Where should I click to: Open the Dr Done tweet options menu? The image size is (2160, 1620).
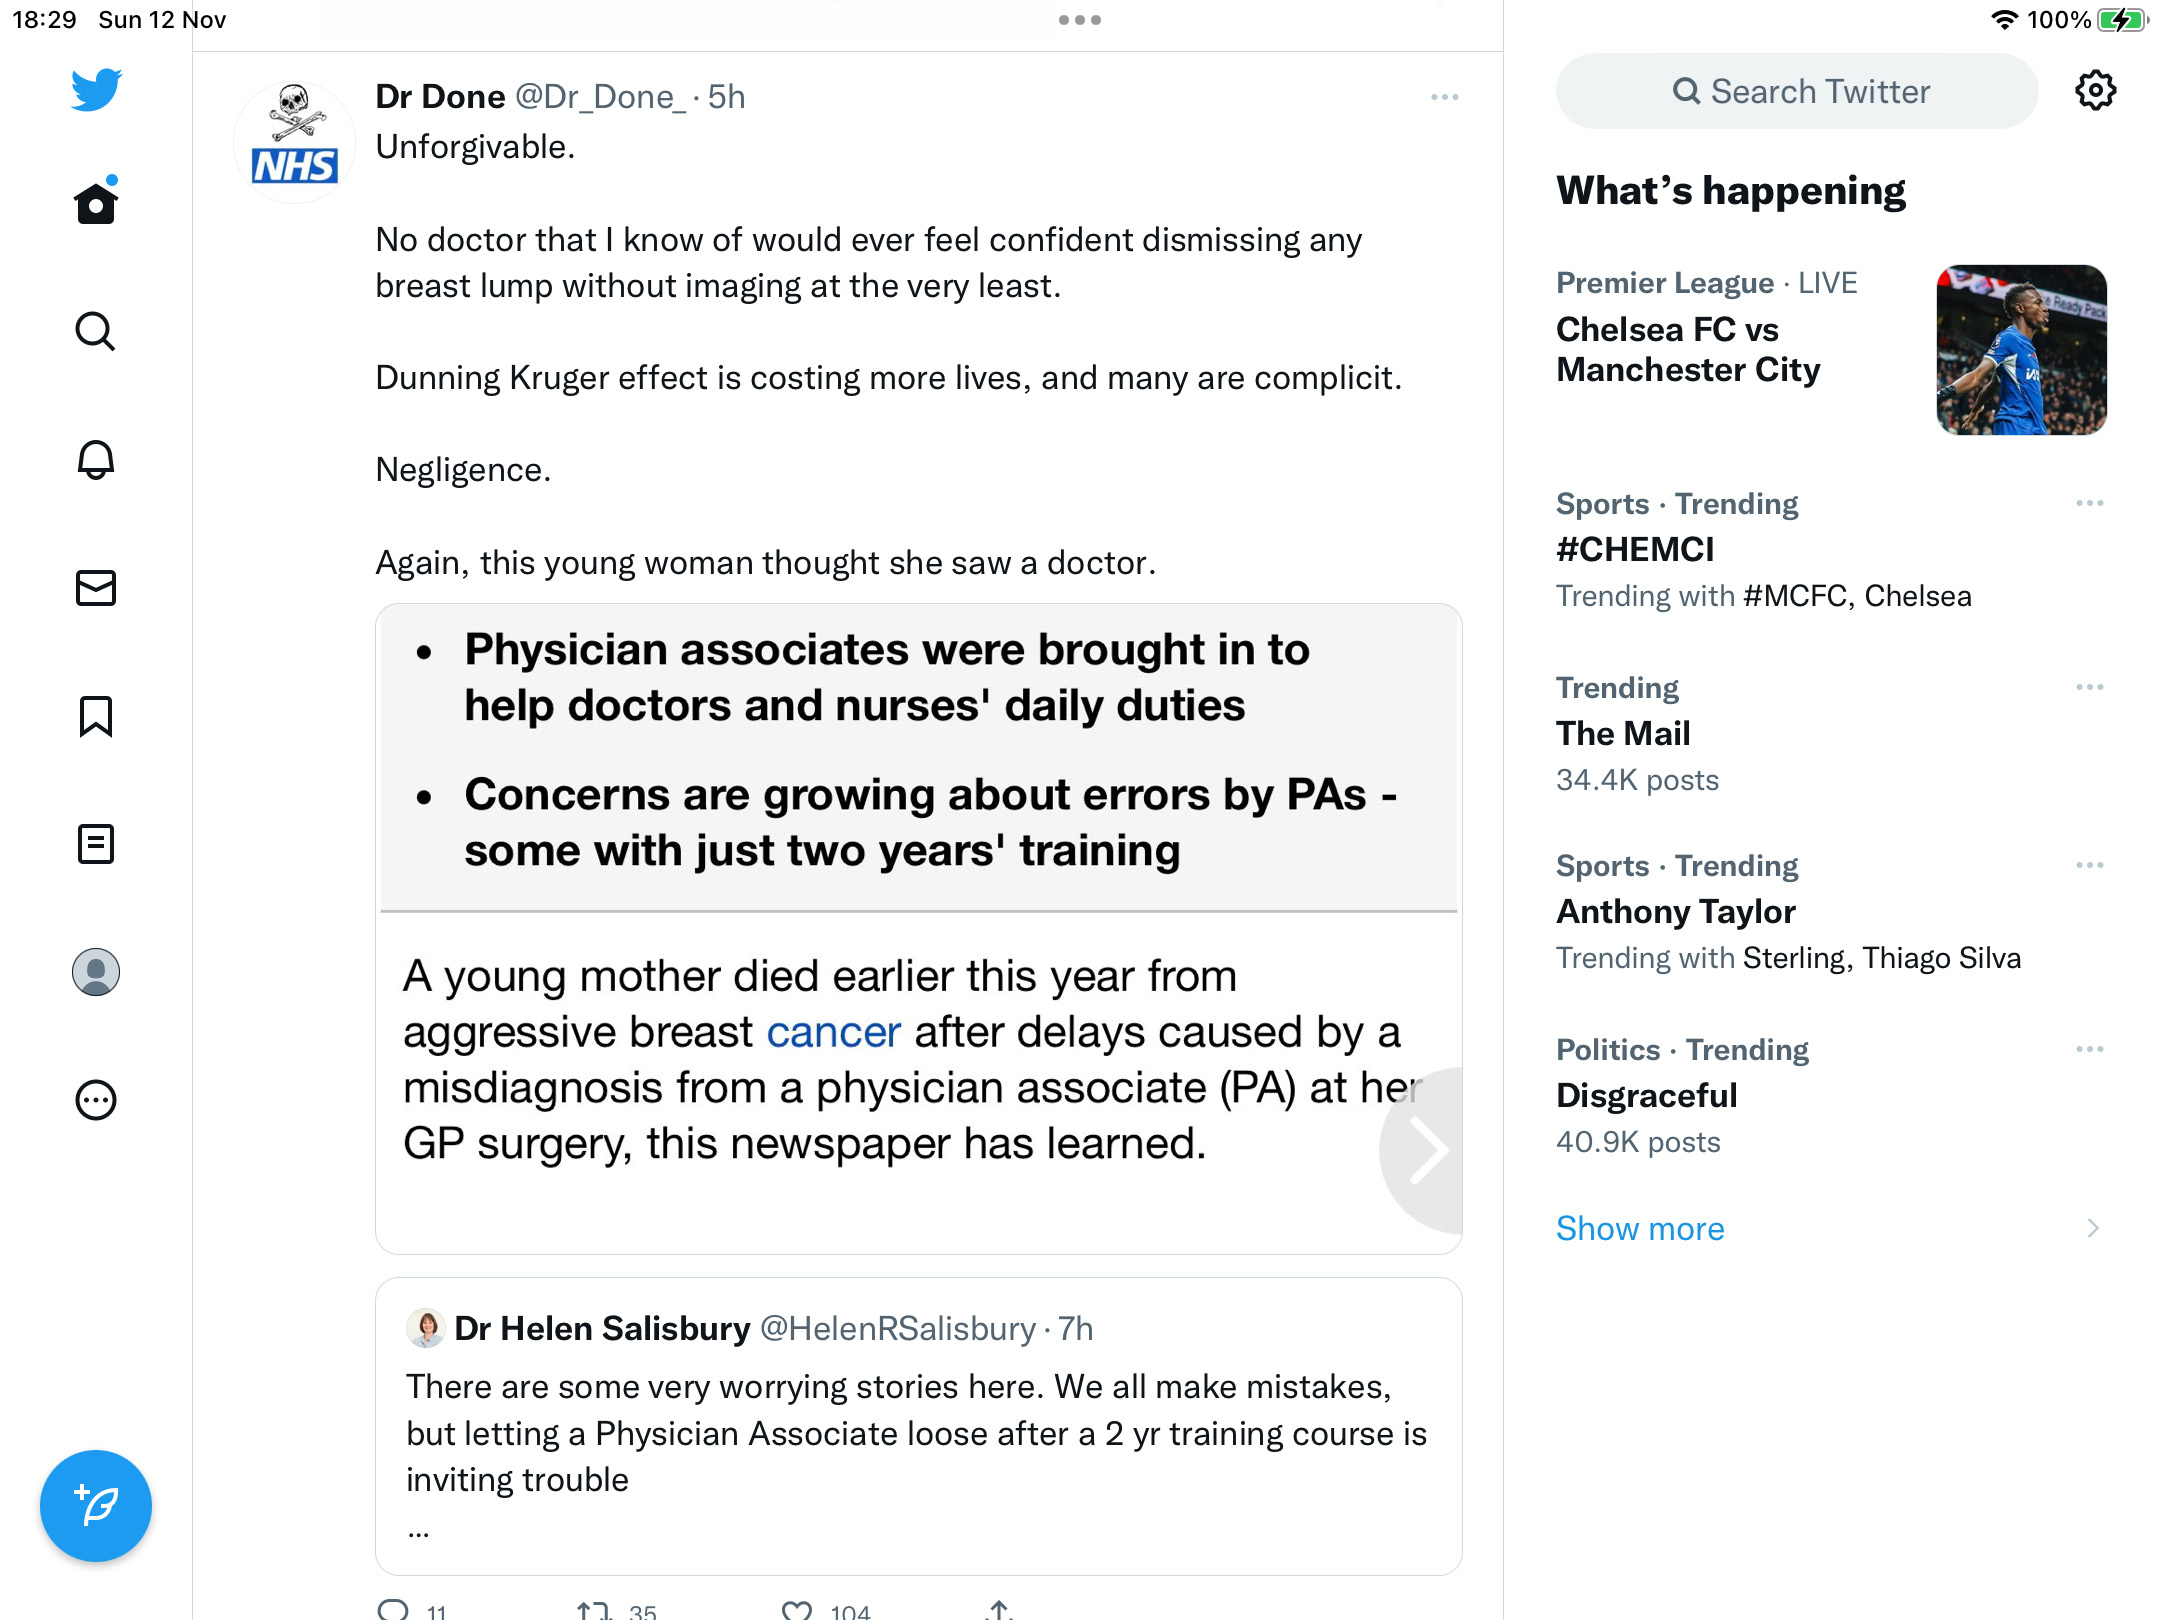1444,97
